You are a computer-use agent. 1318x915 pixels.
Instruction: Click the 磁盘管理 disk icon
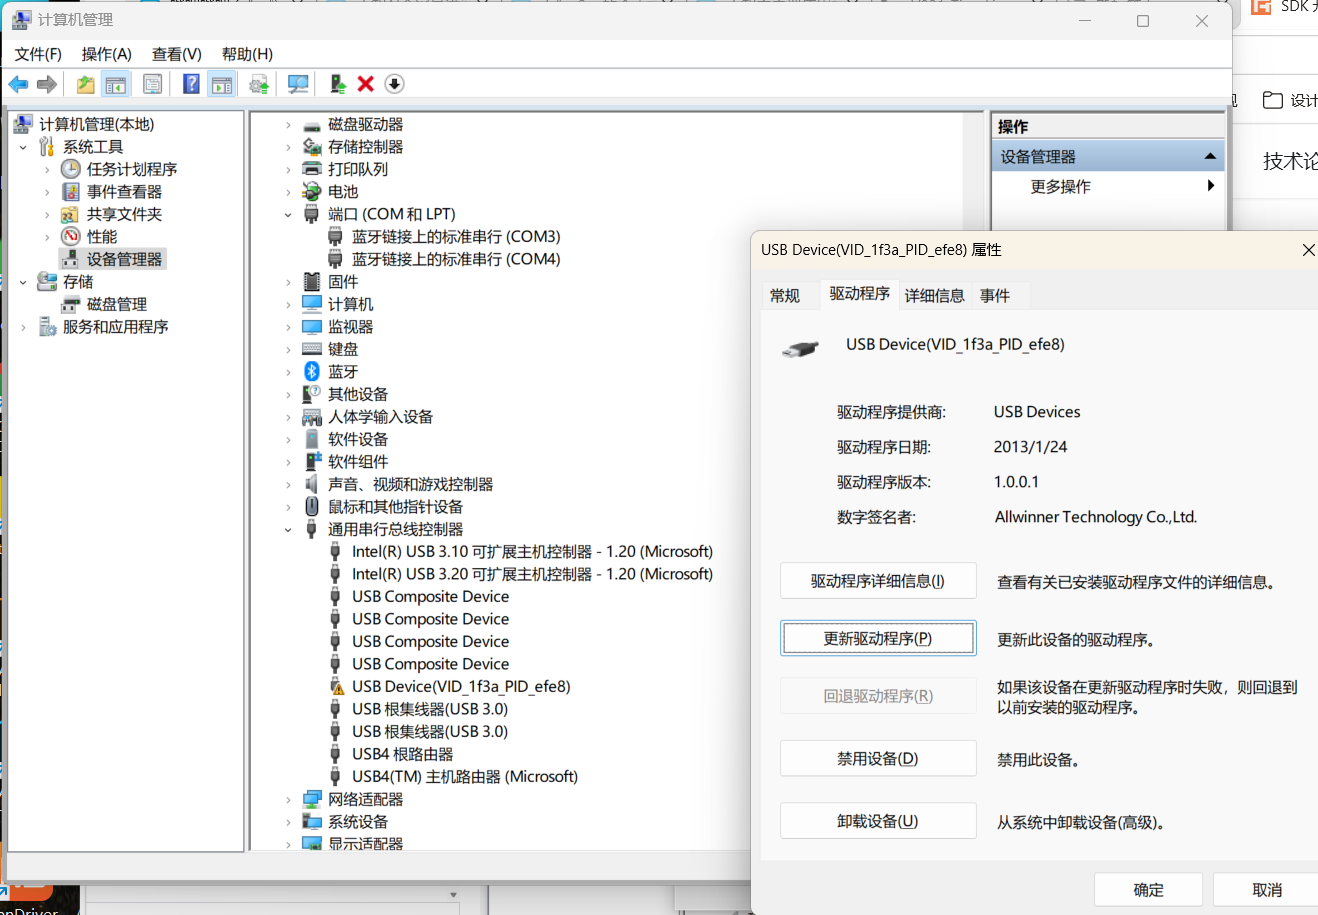(x=71, y=304)
